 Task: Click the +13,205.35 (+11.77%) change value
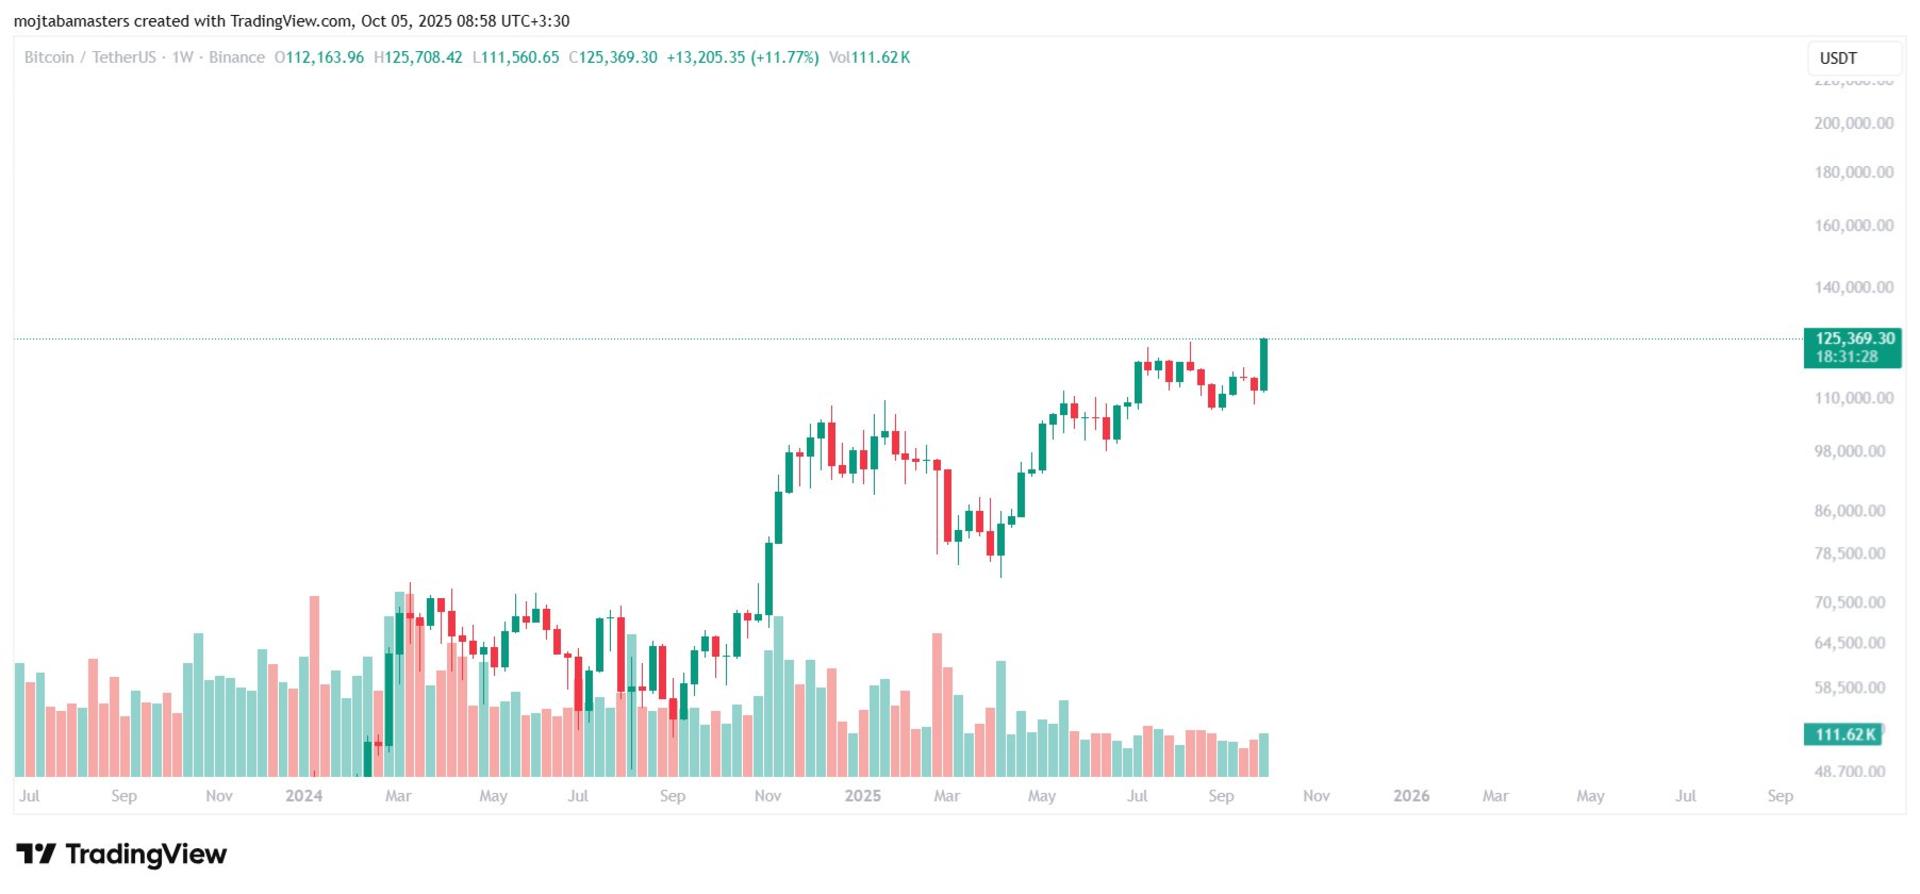743,58
